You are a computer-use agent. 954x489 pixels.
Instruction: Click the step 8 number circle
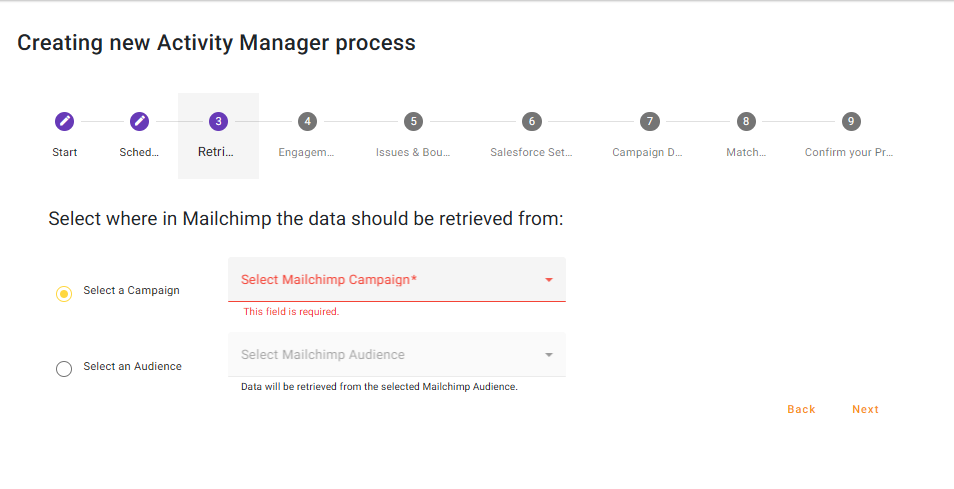click(x=746, y=121)
